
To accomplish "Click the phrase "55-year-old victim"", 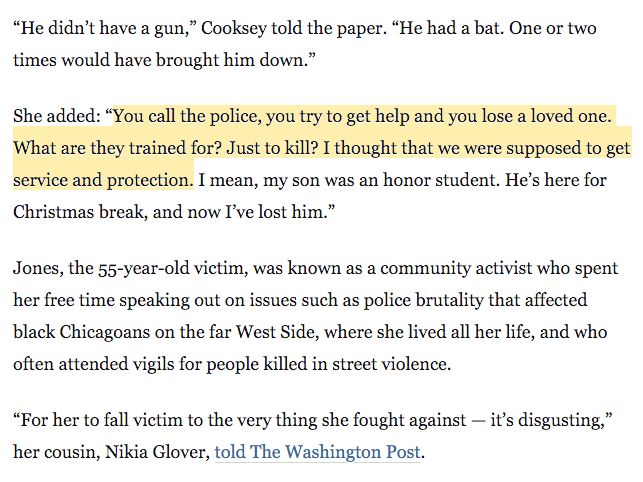I will click(x=171, y=268).
